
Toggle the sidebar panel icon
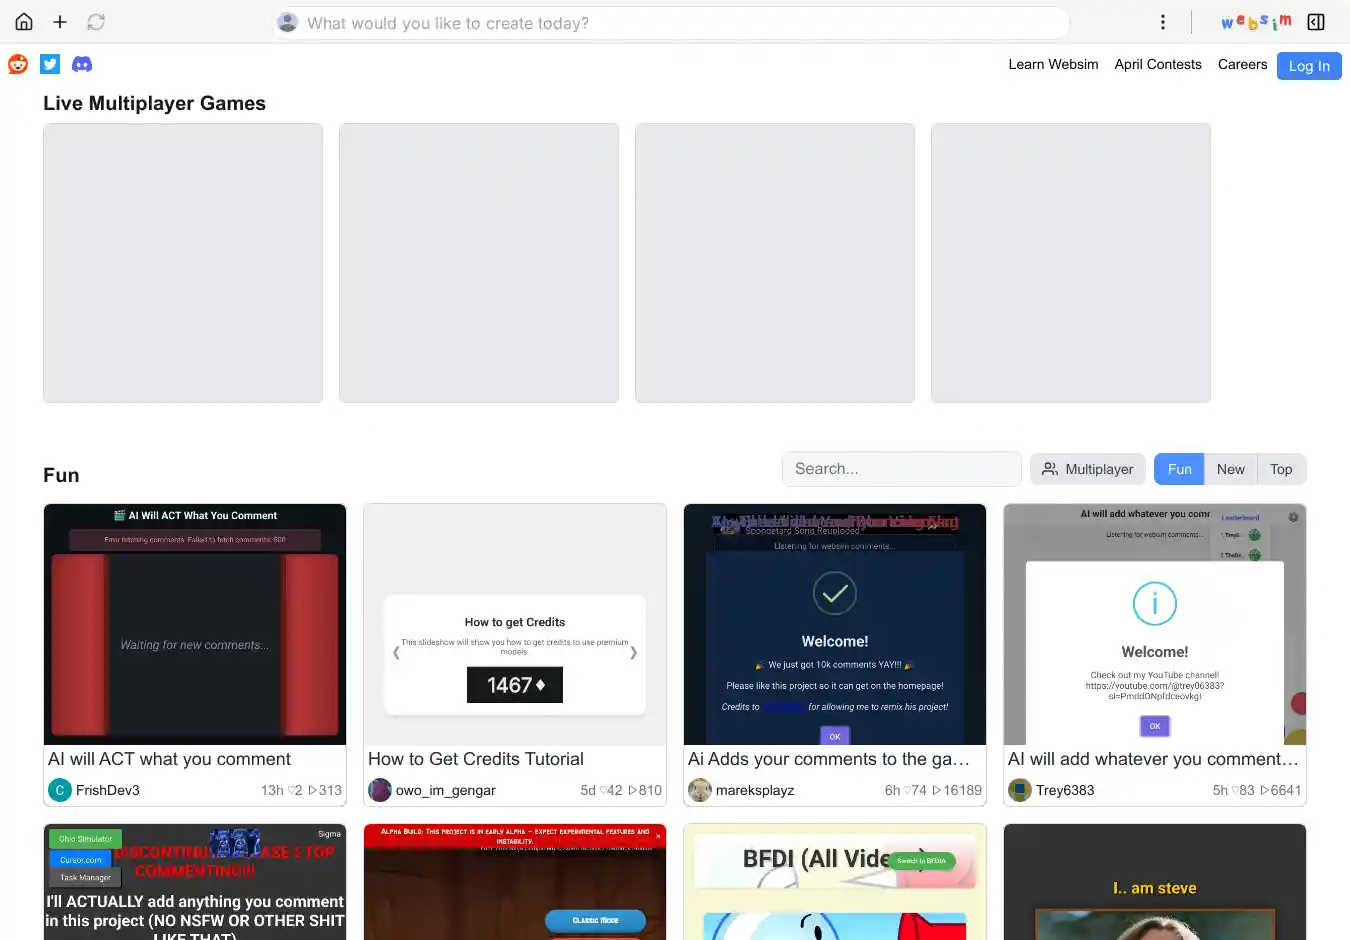click(x=1316, y=22)
